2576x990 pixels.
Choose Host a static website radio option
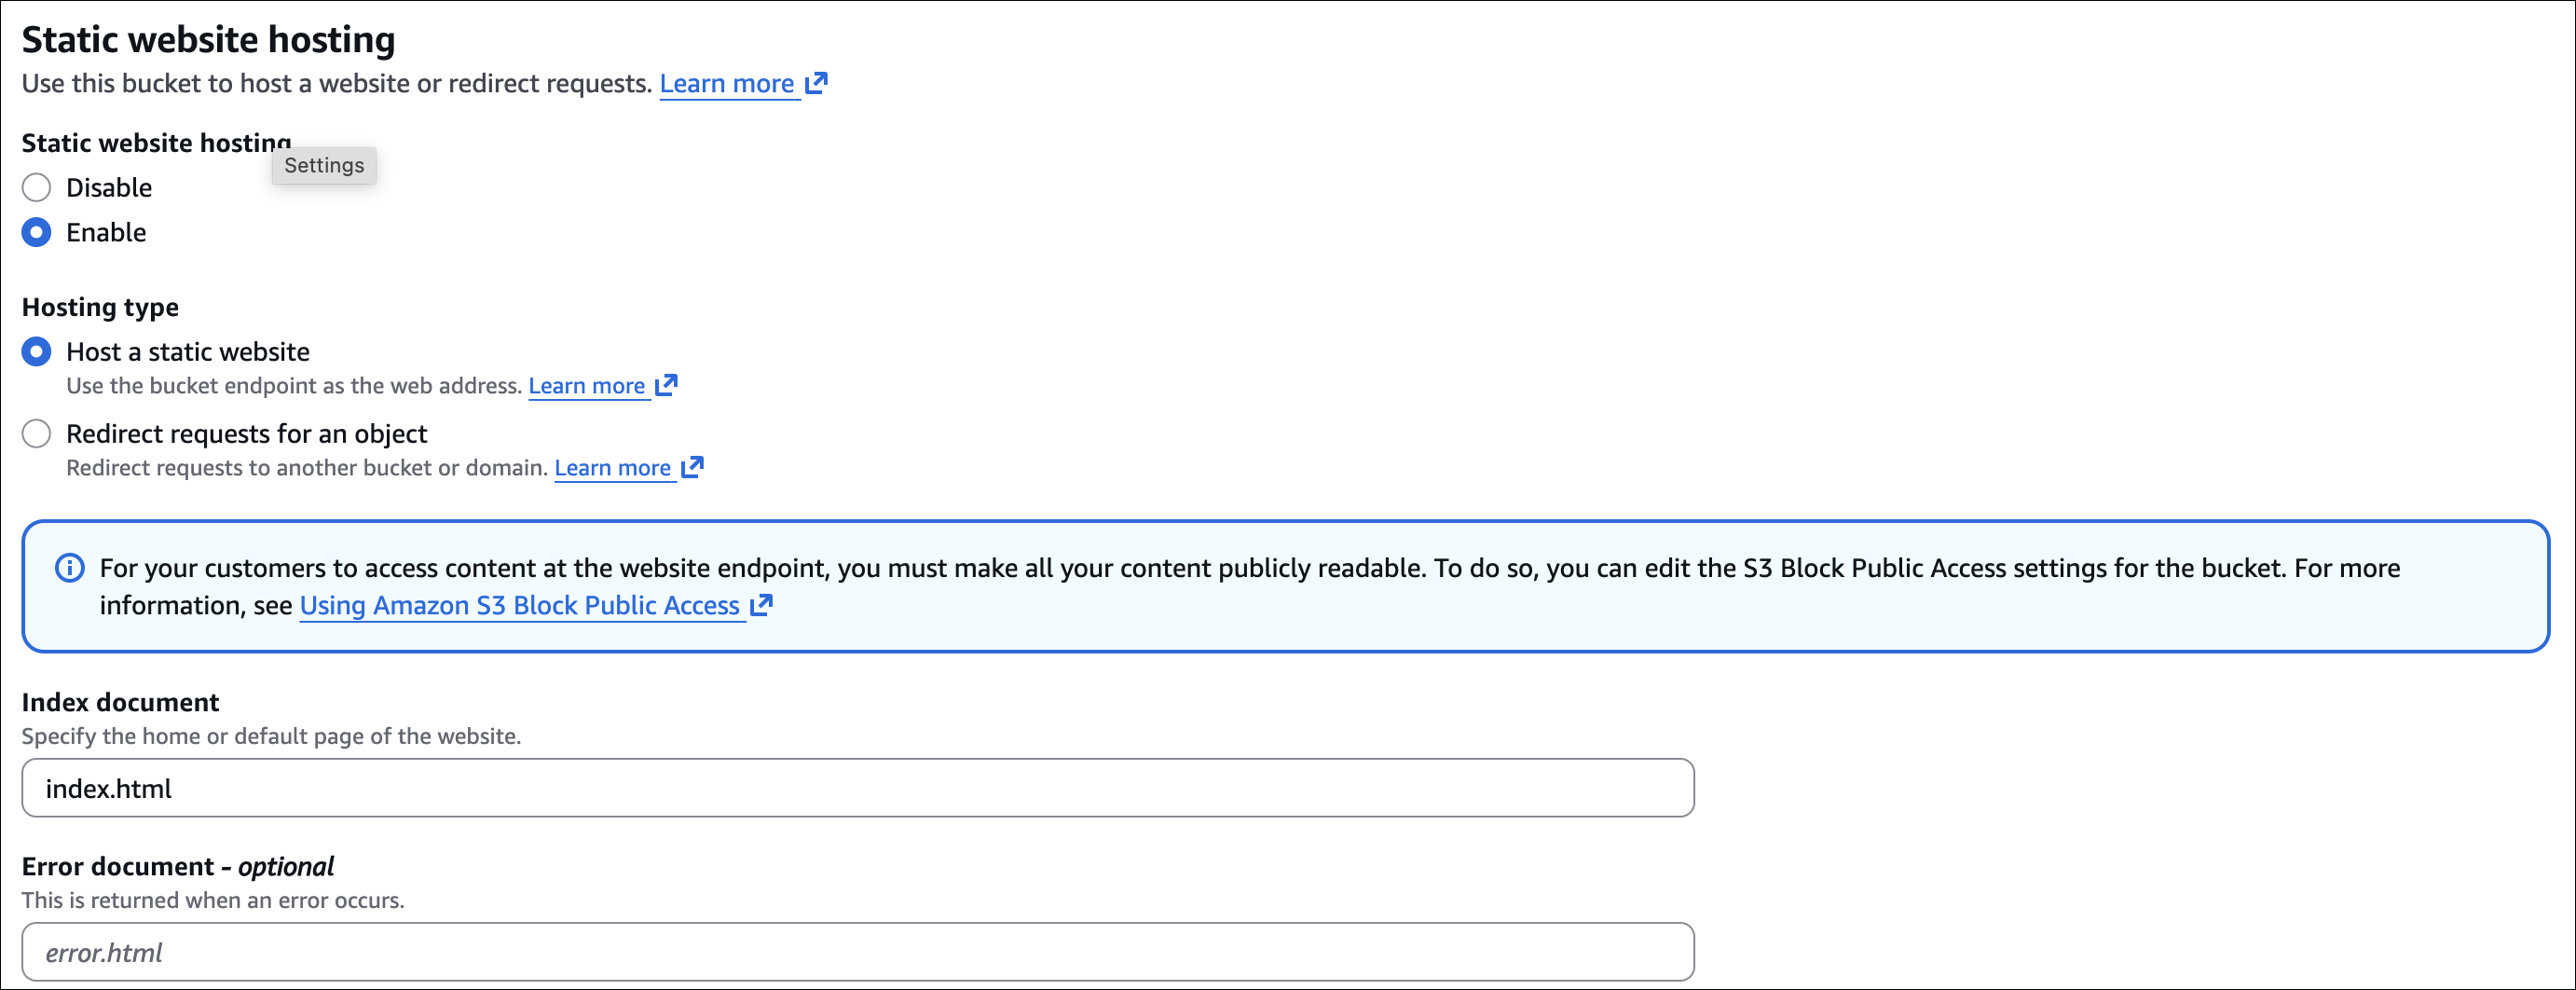click(37, 352)
